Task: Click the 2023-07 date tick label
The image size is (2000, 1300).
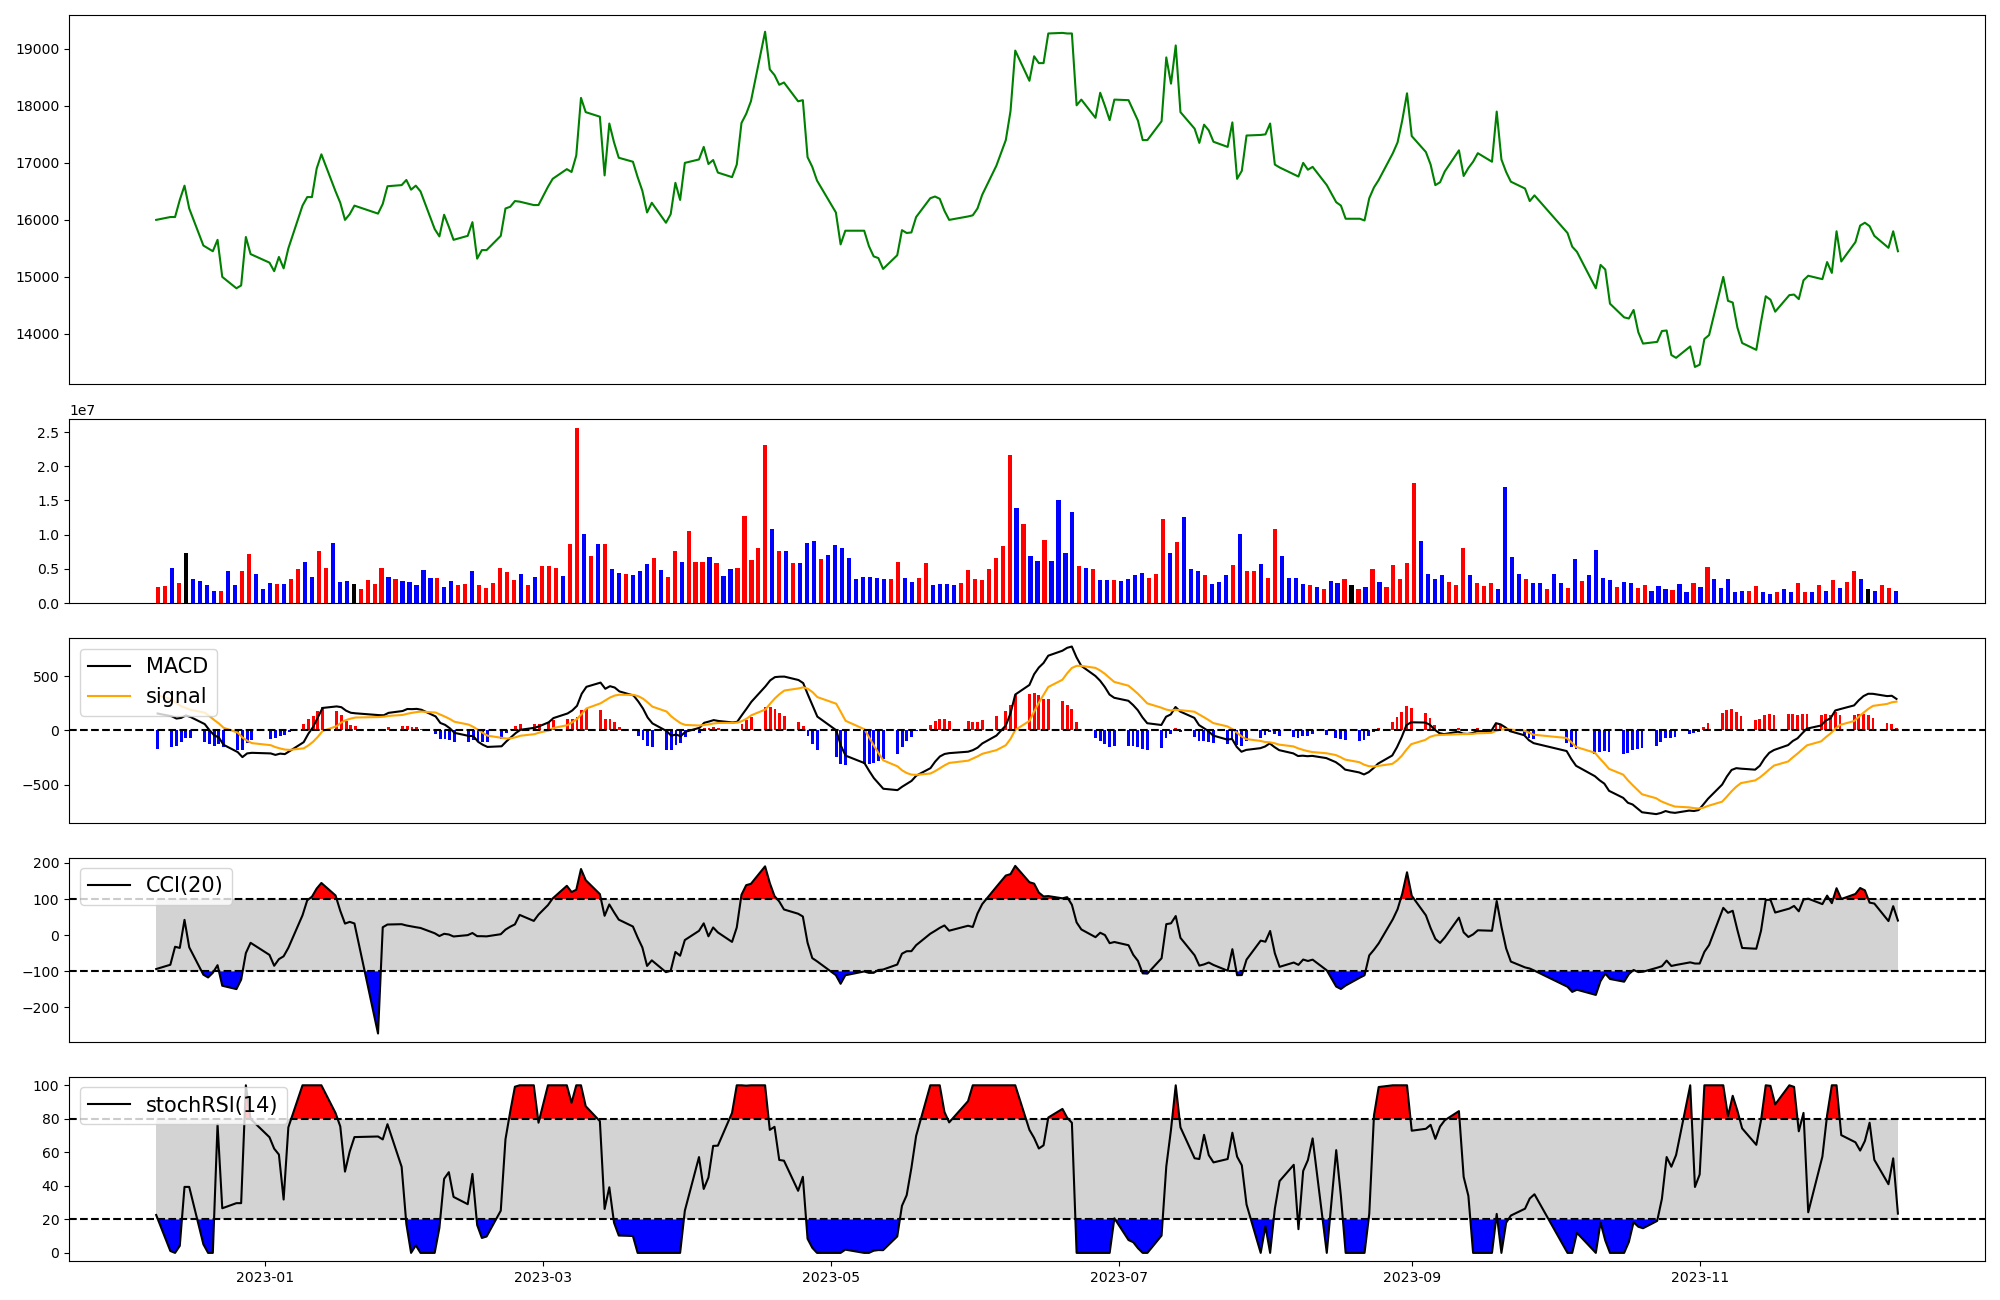Action: [x=1119, y=1277]
